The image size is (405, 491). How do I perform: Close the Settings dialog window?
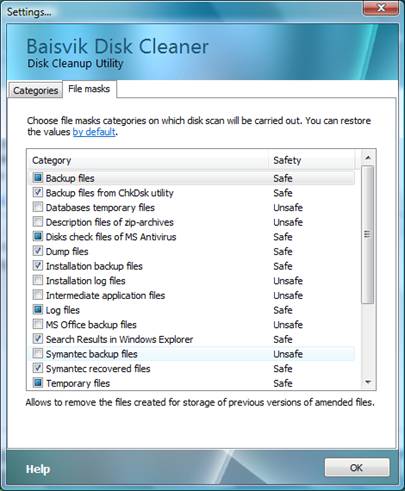[381, 8]
